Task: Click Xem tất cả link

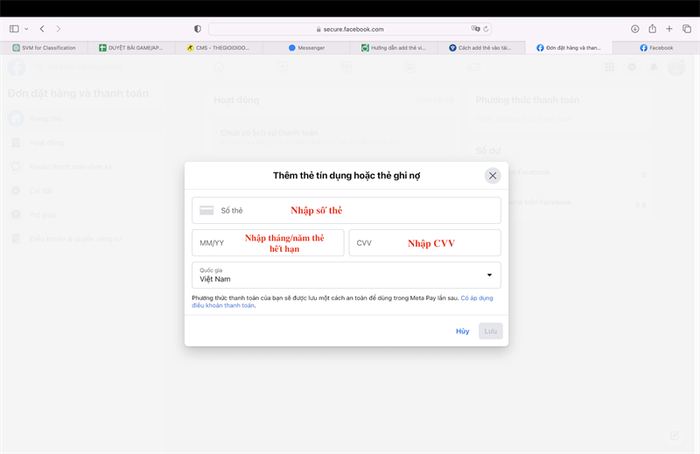Action: (x=434, y=100)
